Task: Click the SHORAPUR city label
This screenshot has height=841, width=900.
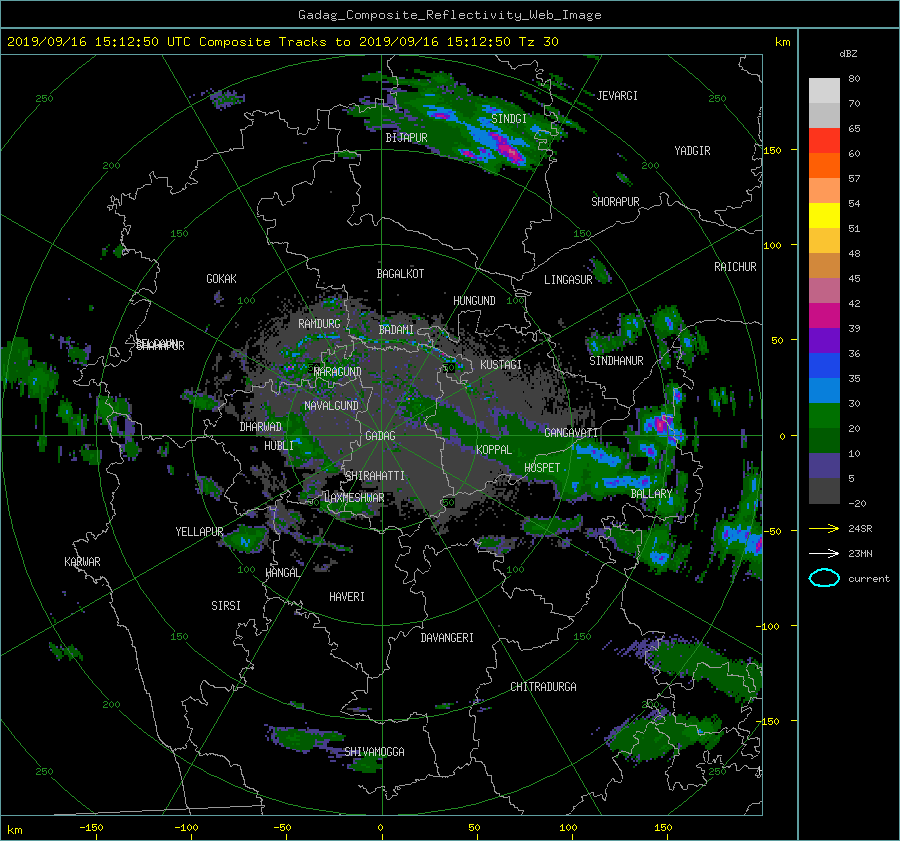Action: (x=615, y=202)
